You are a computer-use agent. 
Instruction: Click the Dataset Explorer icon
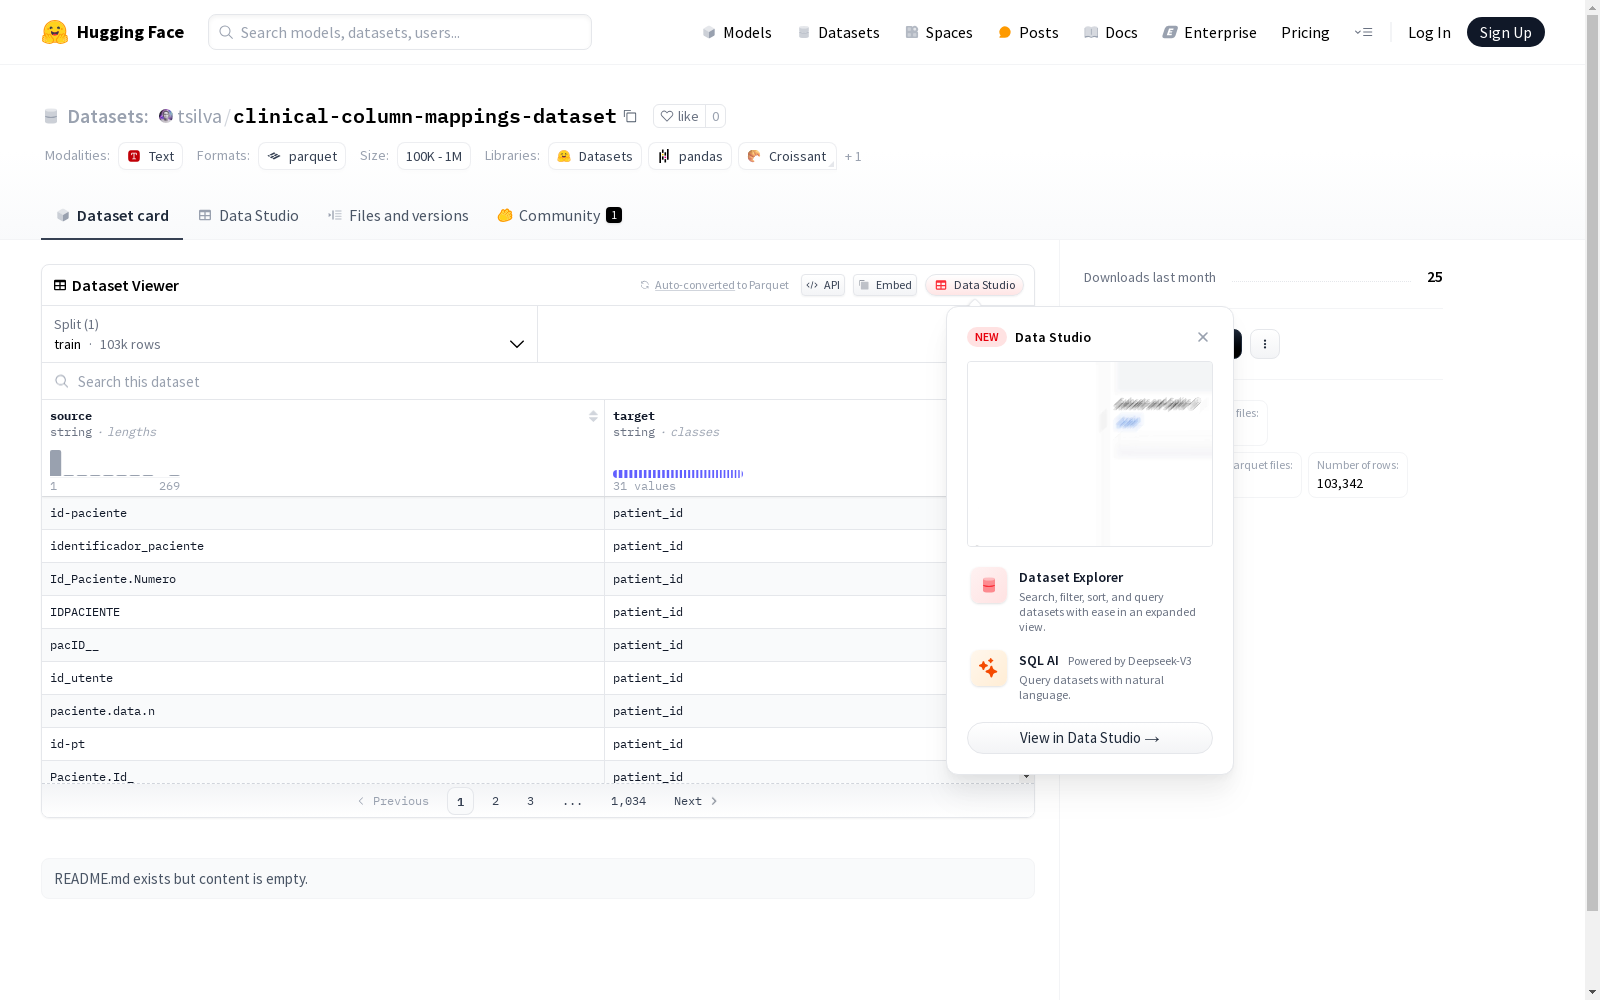click(x=989, y=586)
